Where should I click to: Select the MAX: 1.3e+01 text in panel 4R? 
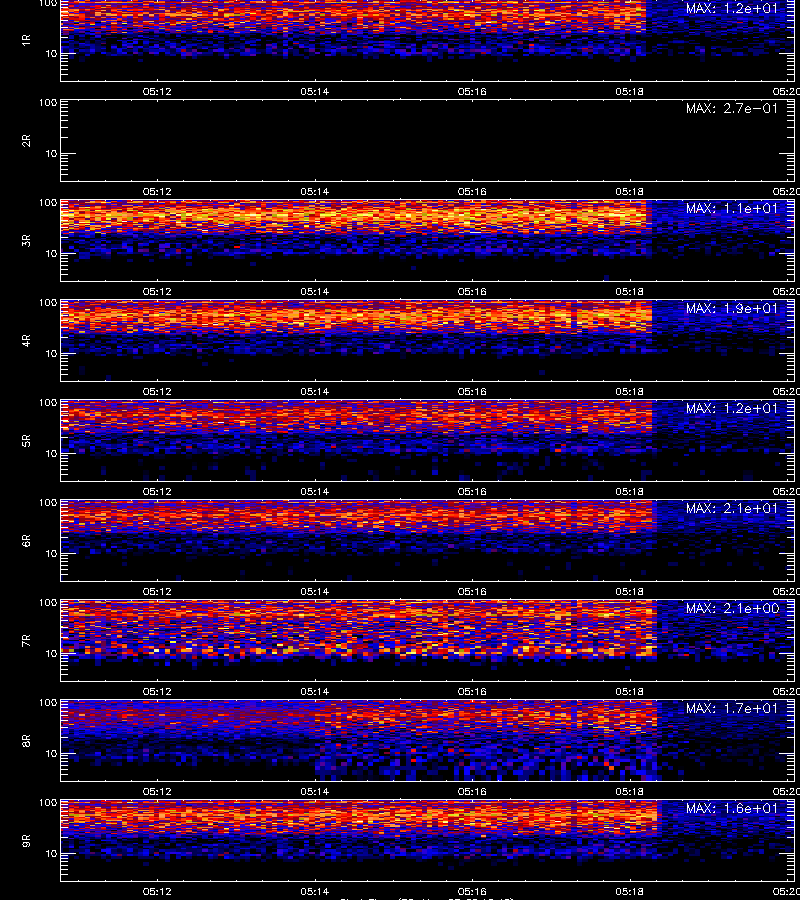[x=732, y=308]
